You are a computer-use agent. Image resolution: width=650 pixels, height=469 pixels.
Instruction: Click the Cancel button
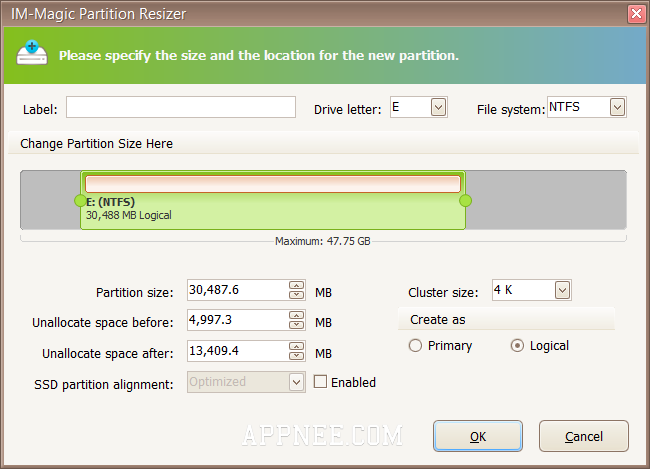click(x=584, y=436)
